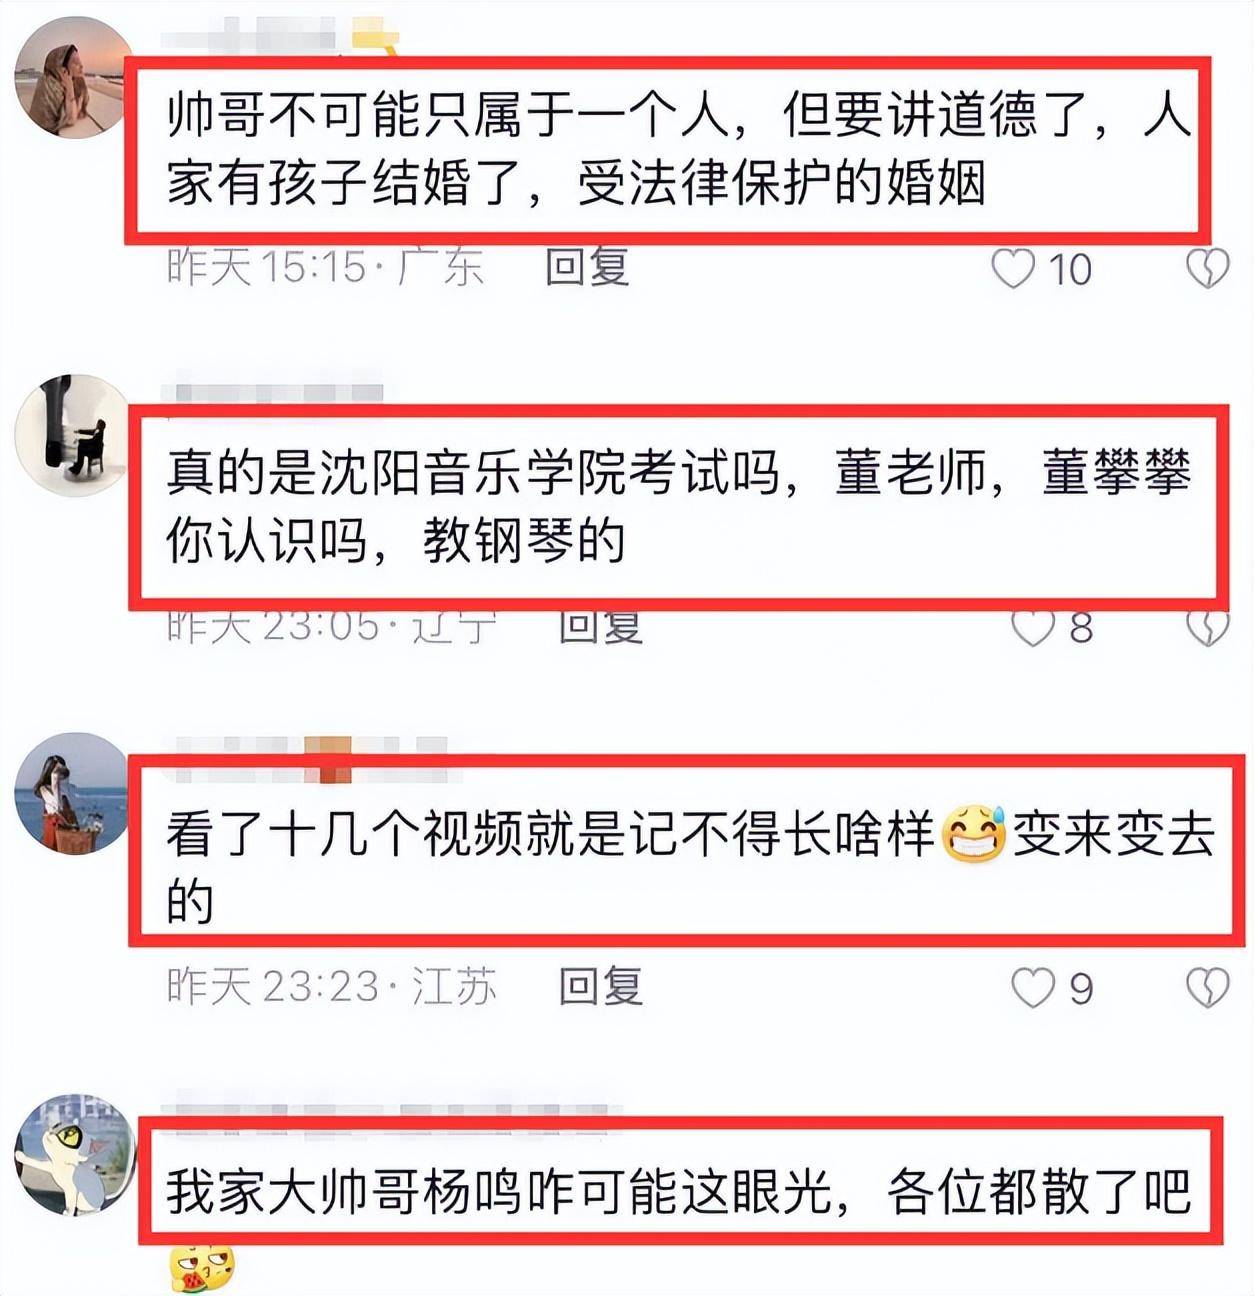Open the piano player avatar profile
Viewport: 1254px width, 1296px height.
point(72,435)
